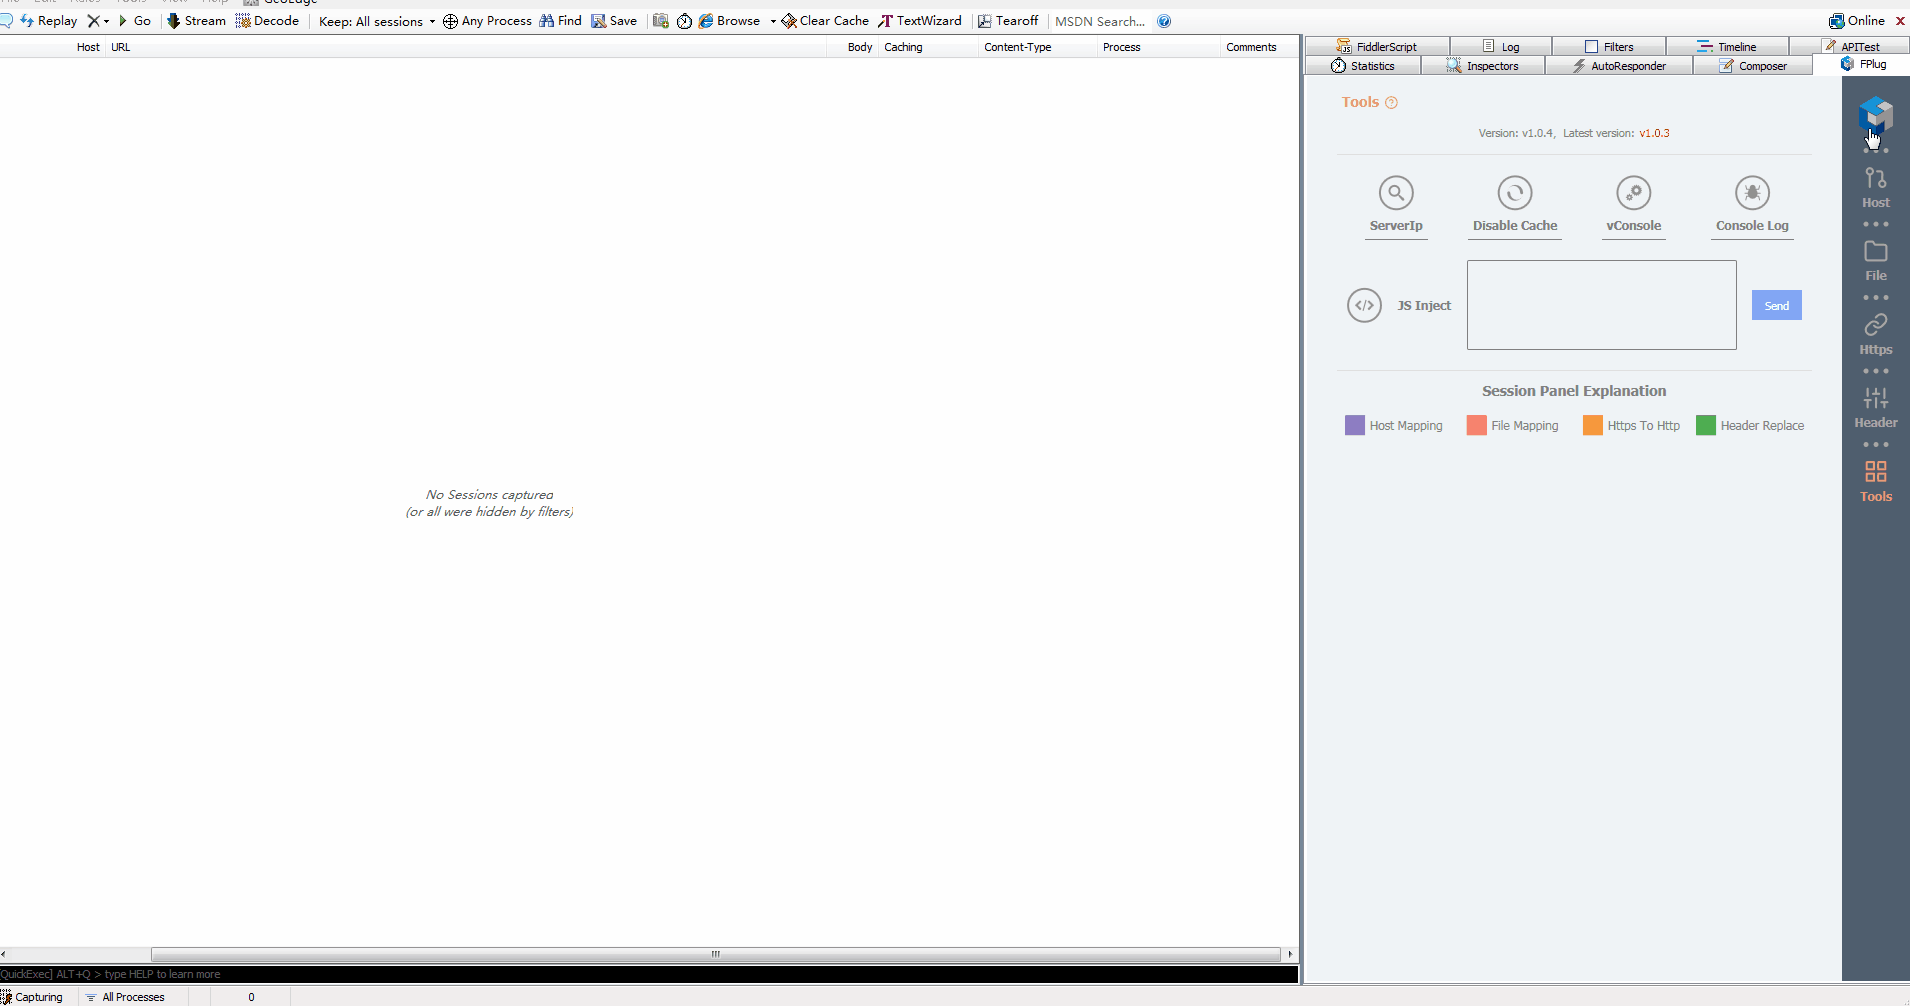The width and height of the screenshot is (1910, 1006).
Task: Open the Composer tab
Action: tap(1753, 66)
